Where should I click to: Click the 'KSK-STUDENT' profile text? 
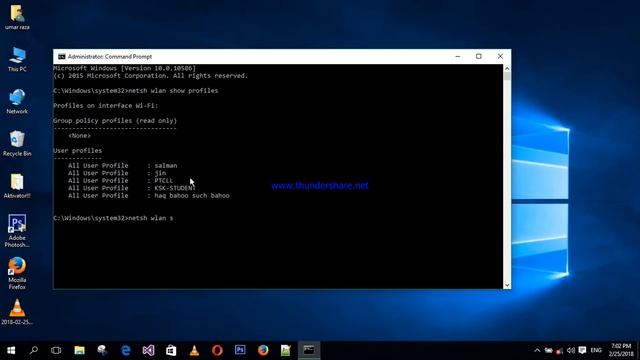coord(175,188)
